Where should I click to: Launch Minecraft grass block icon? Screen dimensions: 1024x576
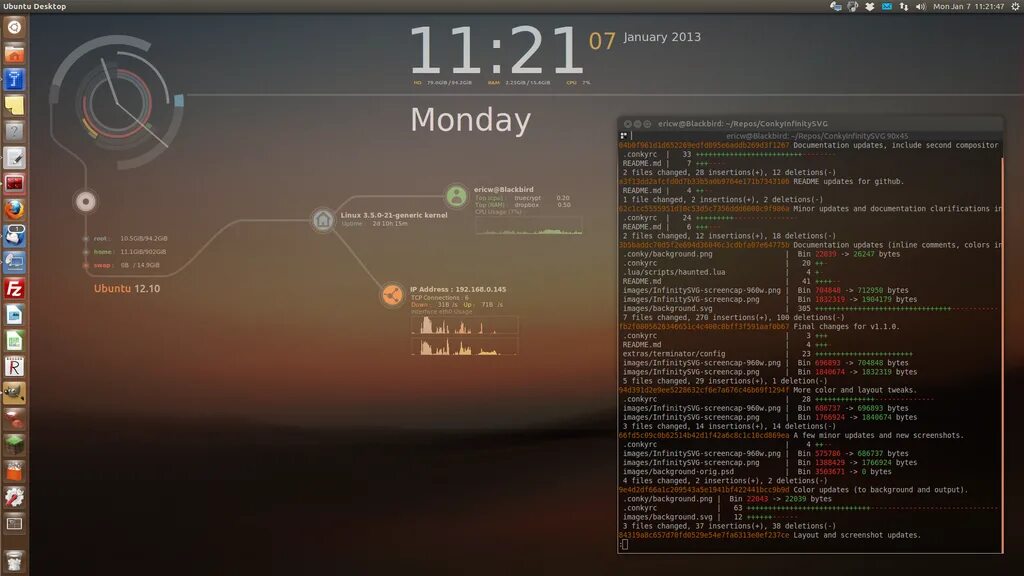tap(14, 445)
